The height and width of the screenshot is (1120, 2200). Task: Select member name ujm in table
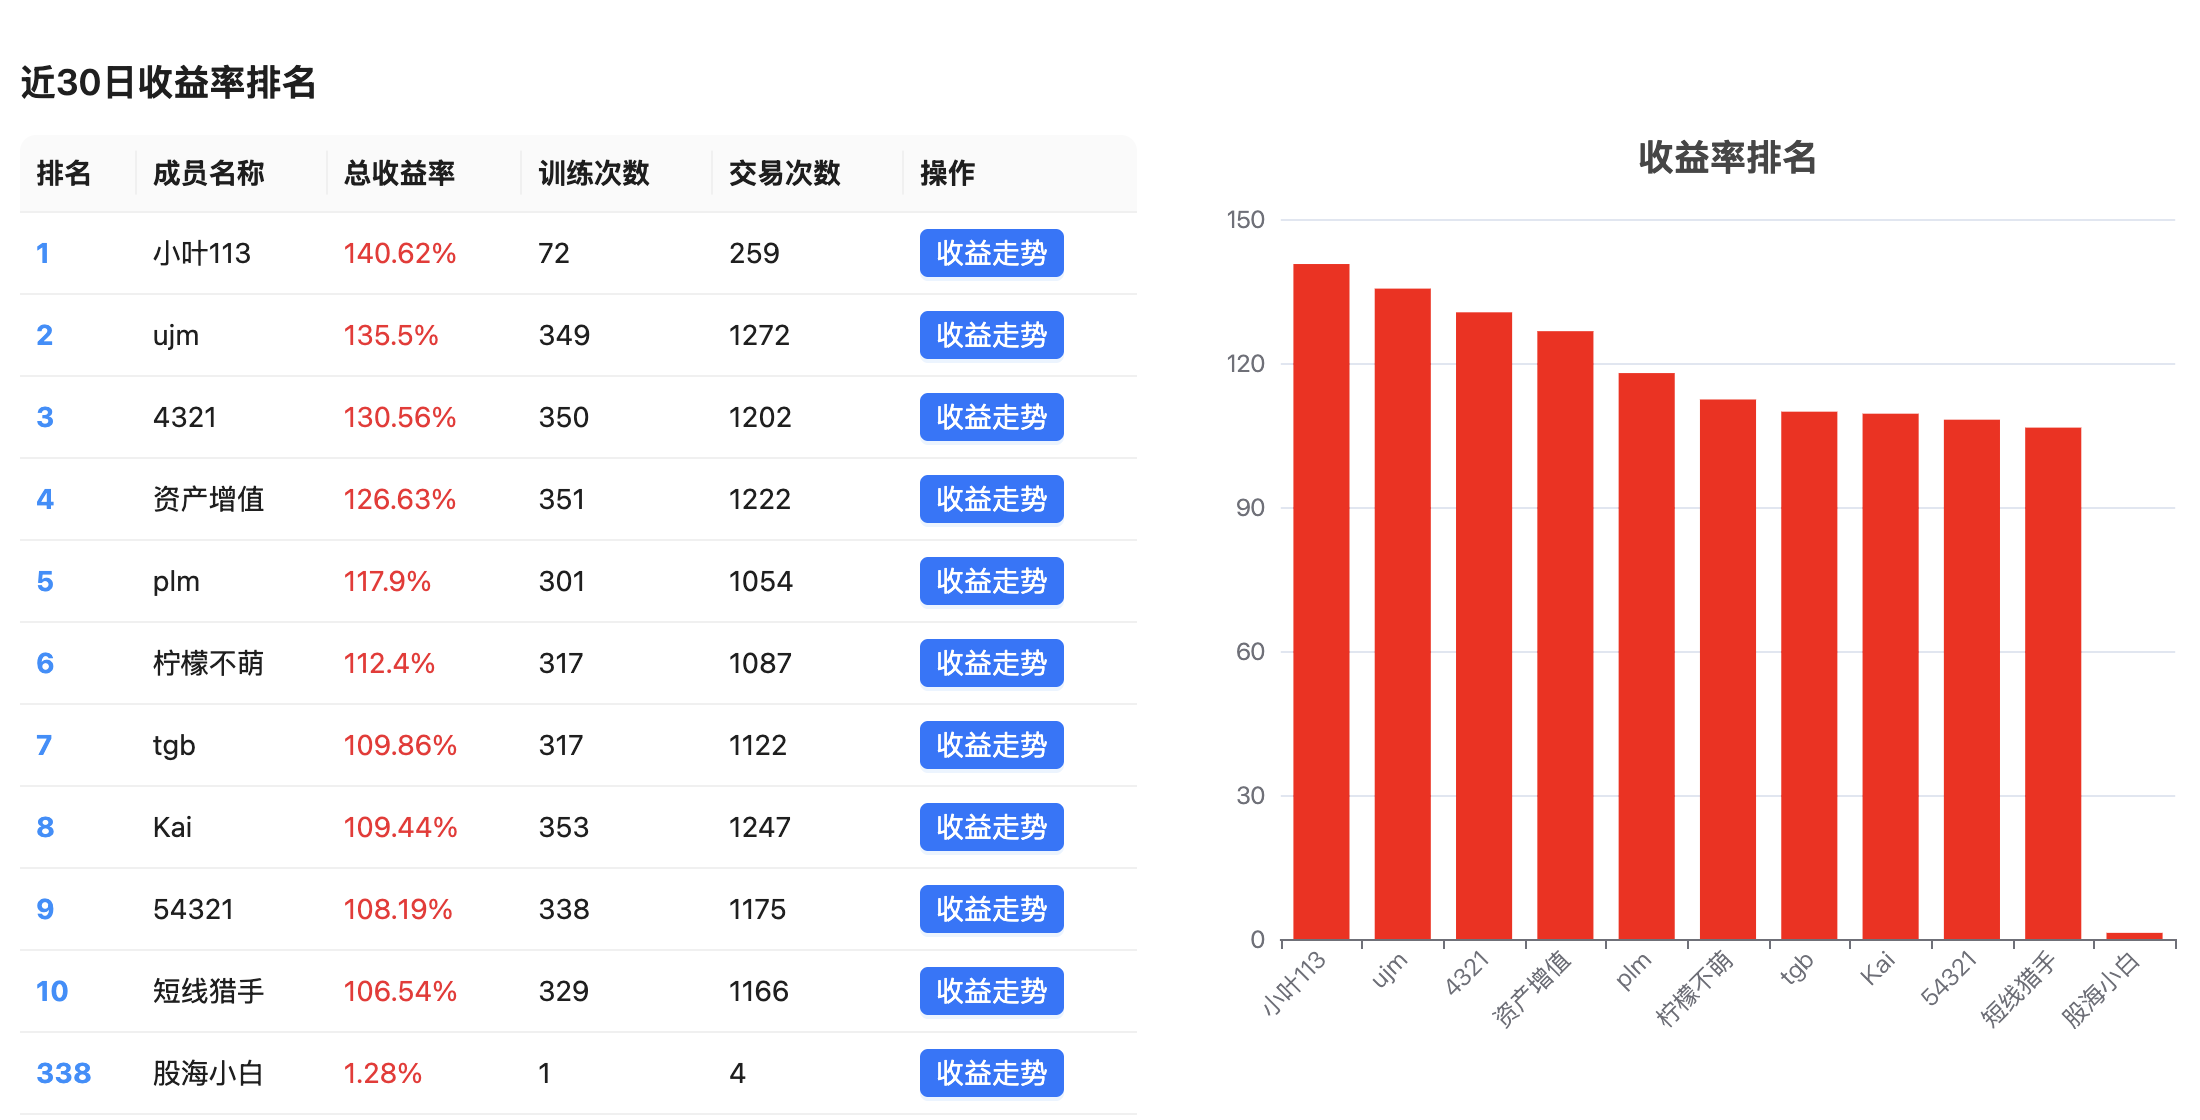(176, 335)
